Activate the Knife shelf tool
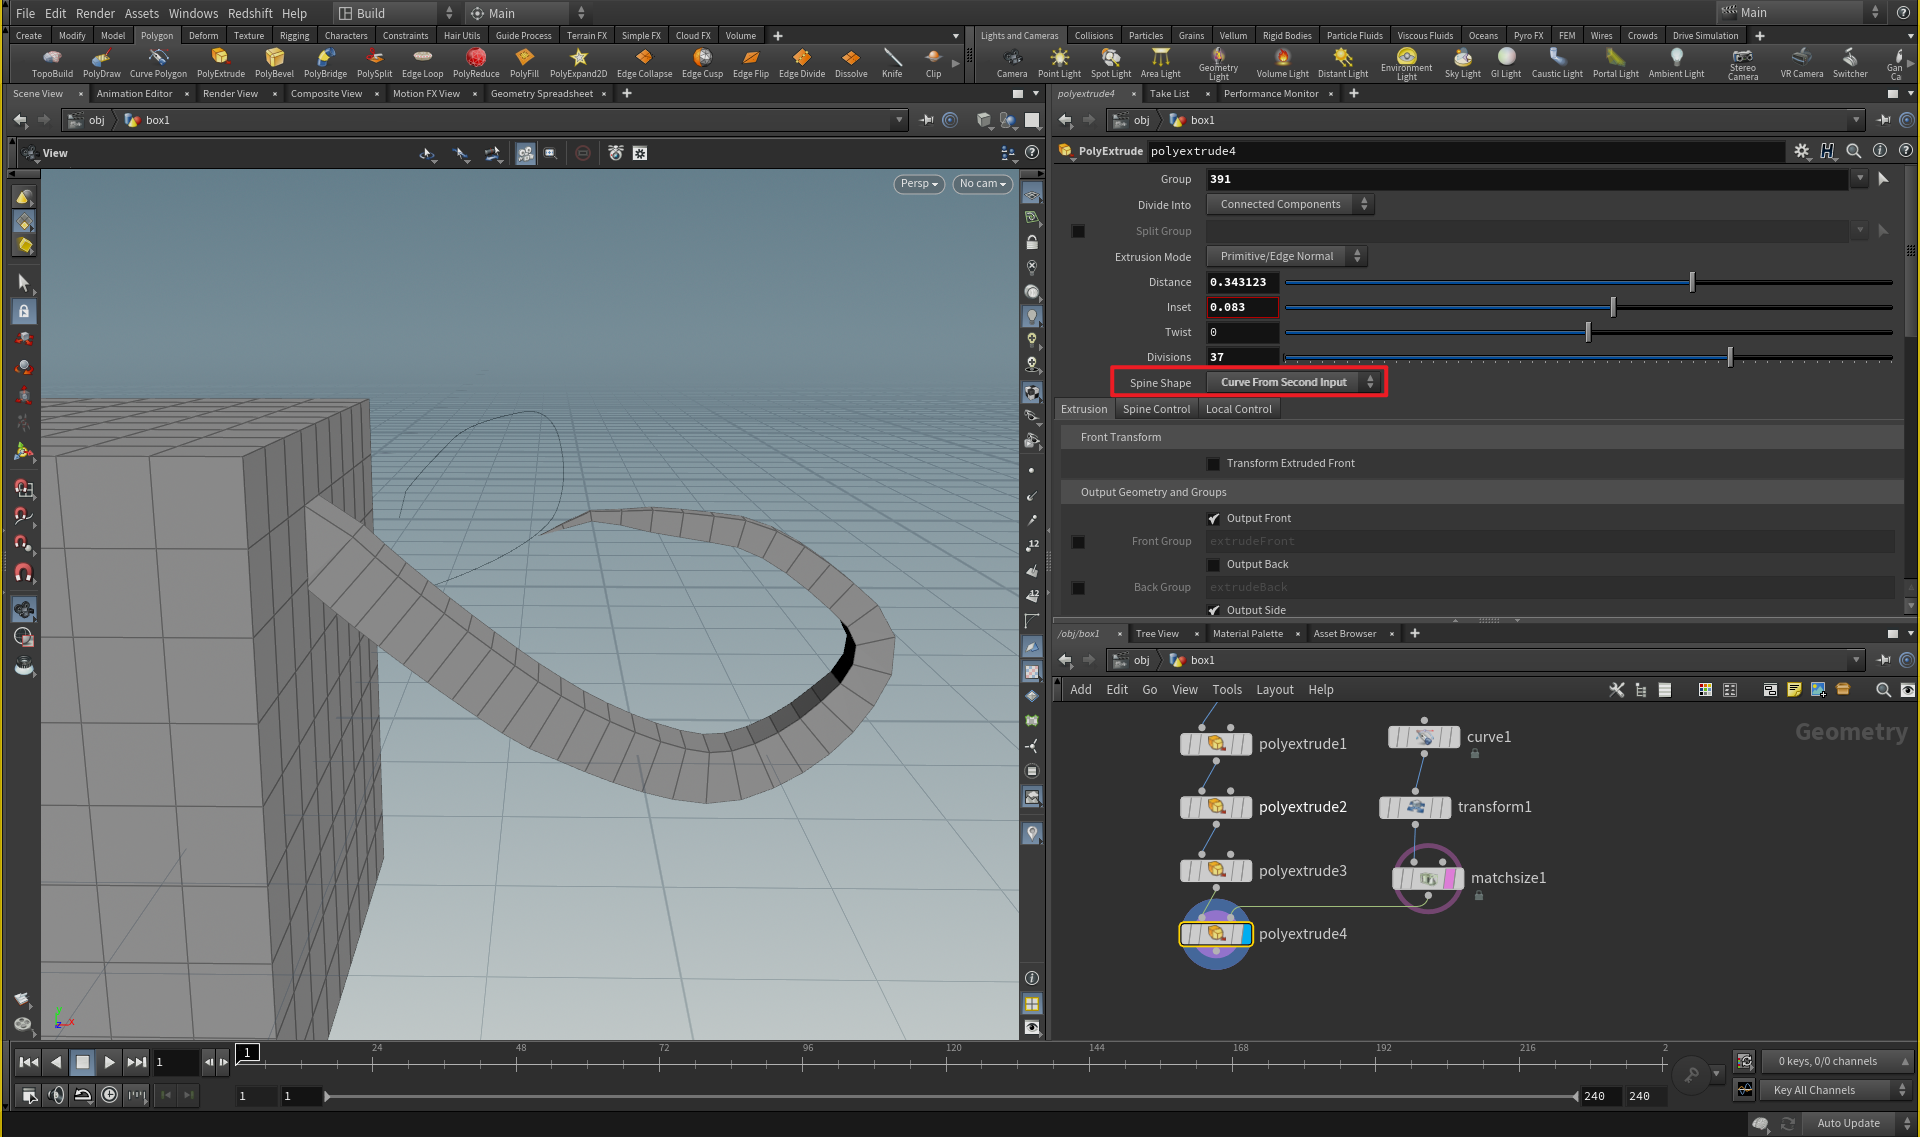This screenshot has height=1137, width=1920. click(892, 62)
